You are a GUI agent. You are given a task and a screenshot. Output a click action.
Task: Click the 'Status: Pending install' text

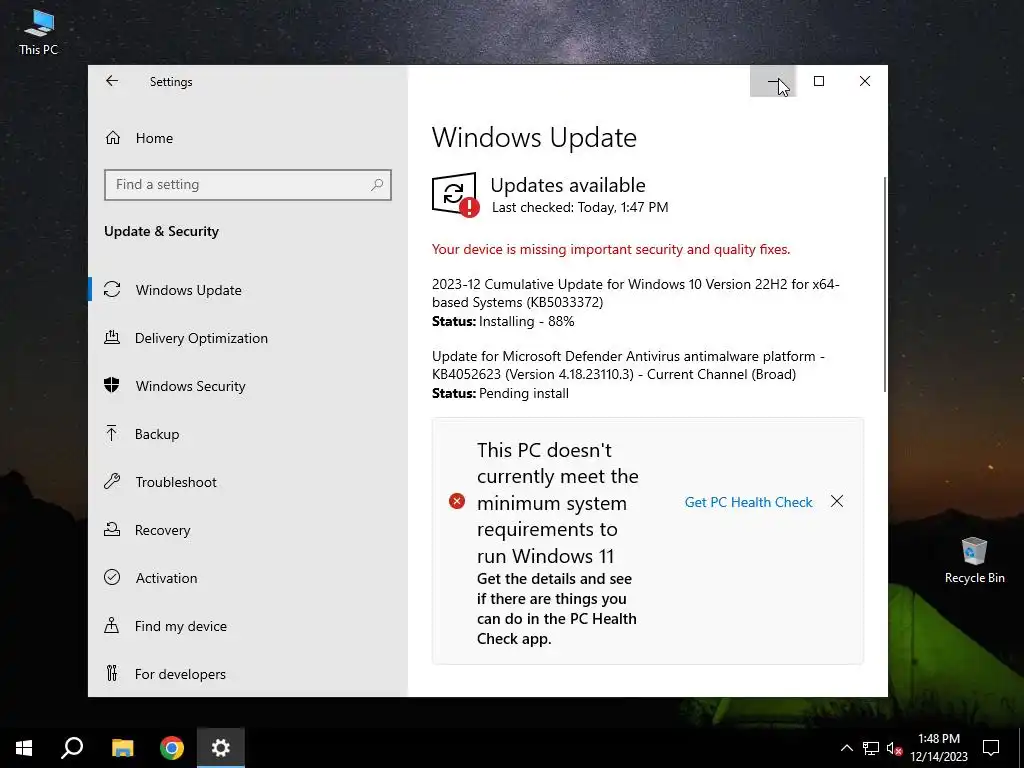point(500,393)
